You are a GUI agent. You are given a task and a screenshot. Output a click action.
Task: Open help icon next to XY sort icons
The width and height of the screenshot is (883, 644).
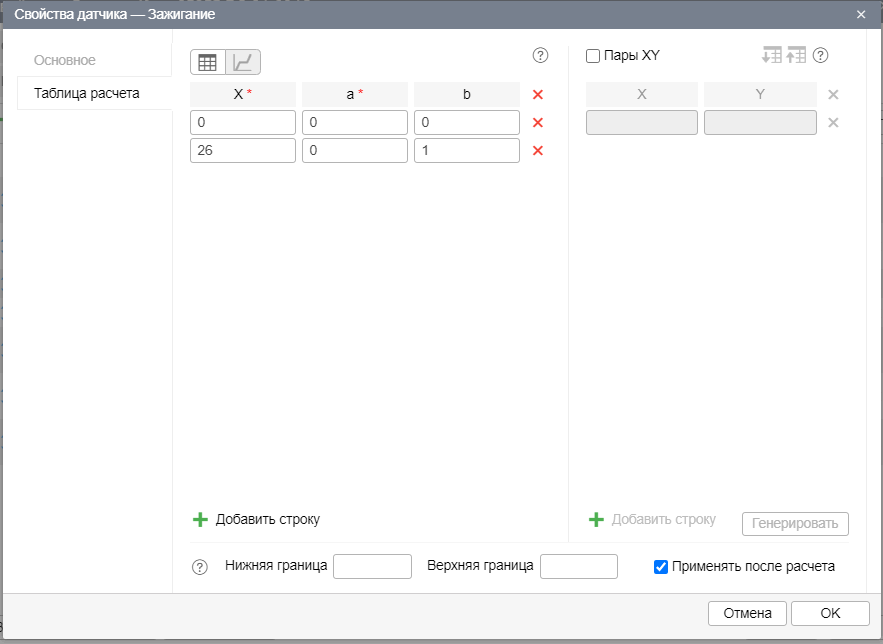tap(821, 56)
